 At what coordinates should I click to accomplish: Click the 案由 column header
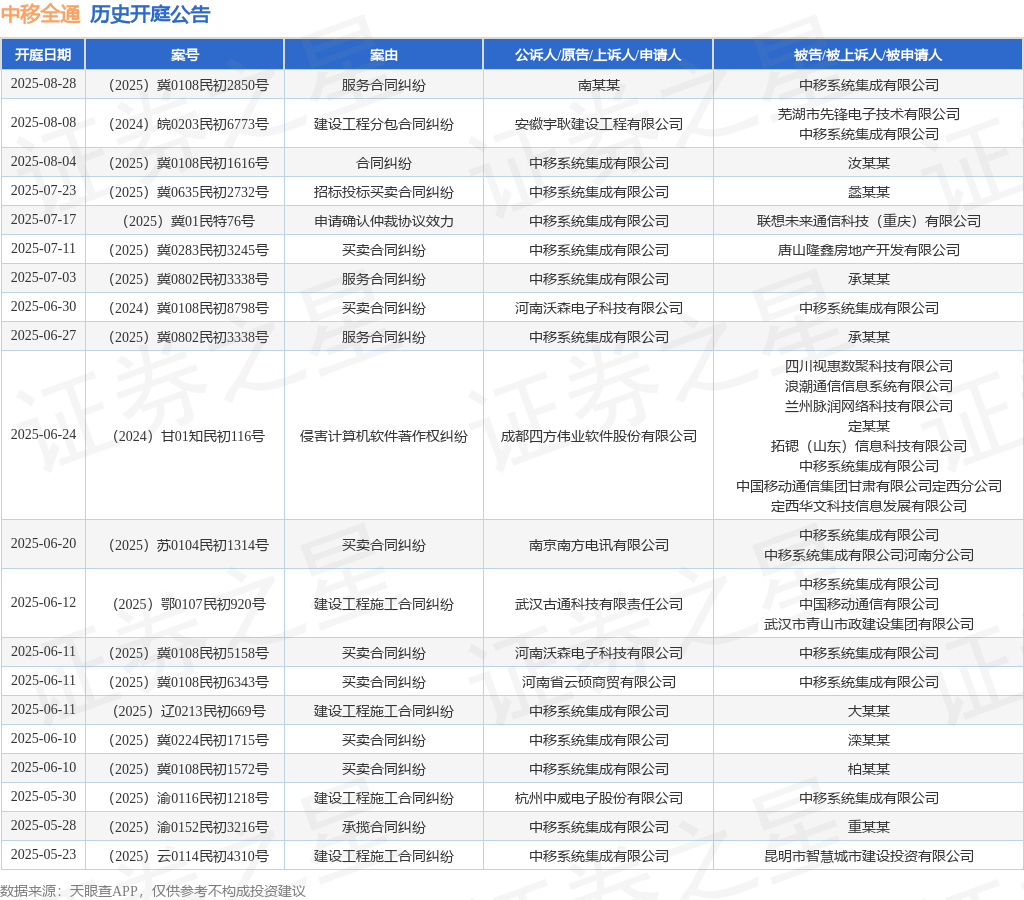pos(383,55)
